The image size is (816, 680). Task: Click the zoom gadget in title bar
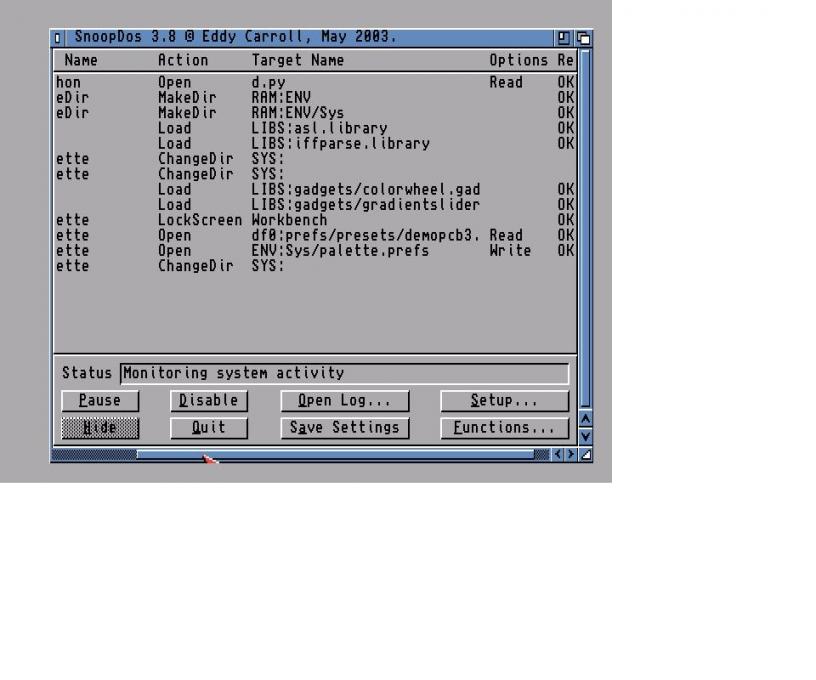click(x=565, y=37)
